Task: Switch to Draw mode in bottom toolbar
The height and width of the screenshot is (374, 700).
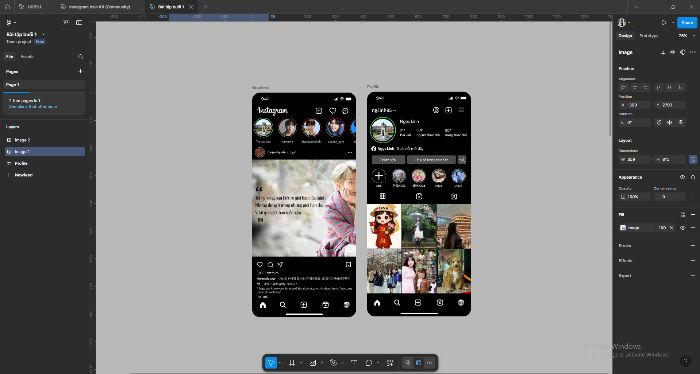Action: (x=408, y=363)
